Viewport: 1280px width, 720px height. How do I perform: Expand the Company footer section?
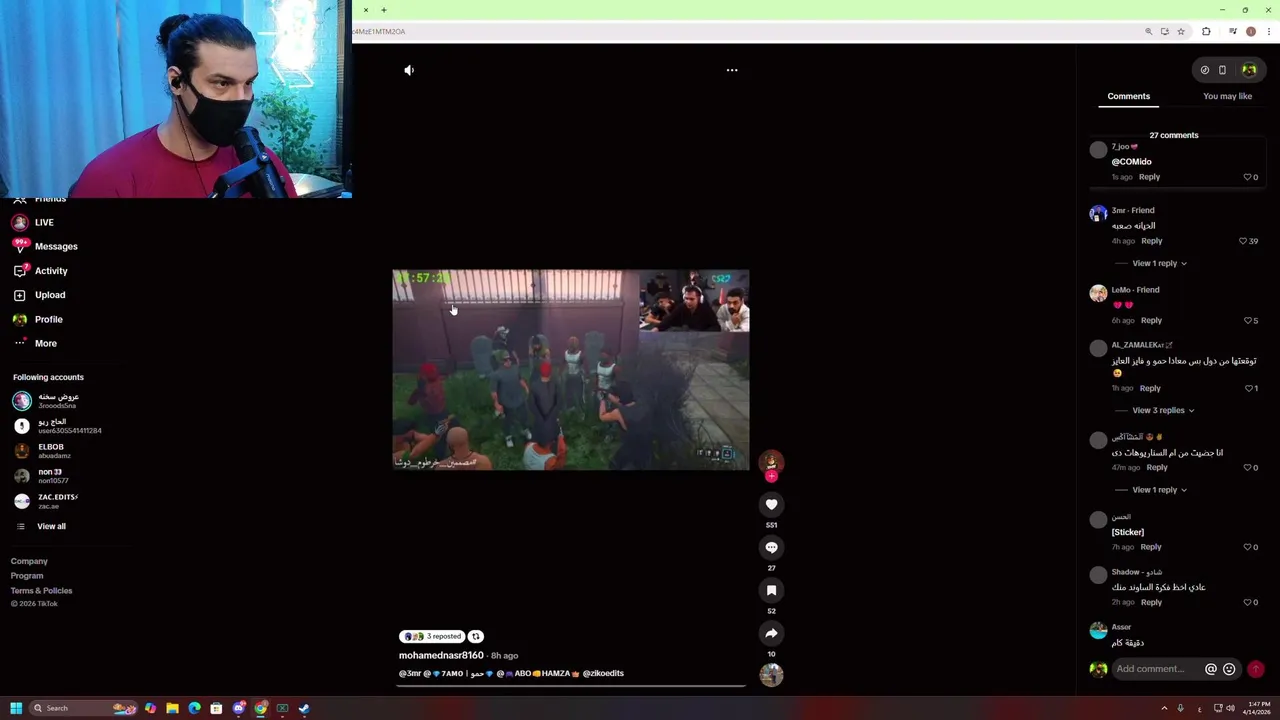29,561
